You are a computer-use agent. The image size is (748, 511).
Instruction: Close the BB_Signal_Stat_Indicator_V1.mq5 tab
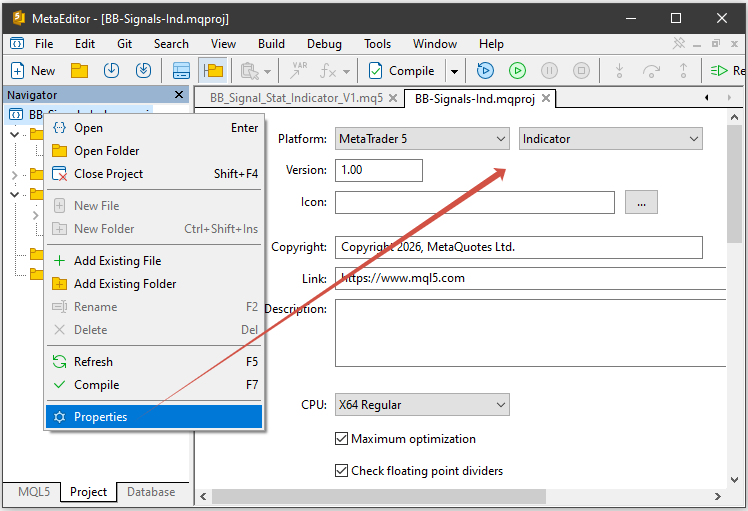point(393,98)
